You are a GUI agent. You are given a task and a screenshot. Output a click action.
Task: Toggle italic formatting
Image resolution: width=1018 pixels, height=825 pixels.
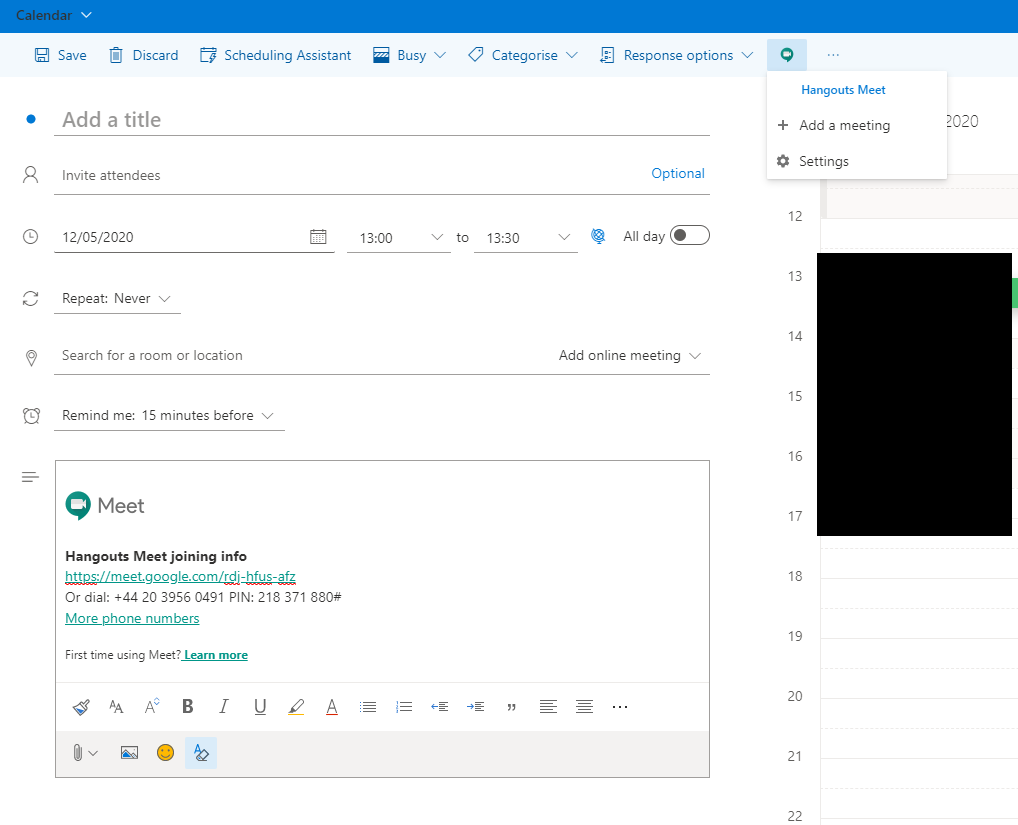(x=224, y=707)
